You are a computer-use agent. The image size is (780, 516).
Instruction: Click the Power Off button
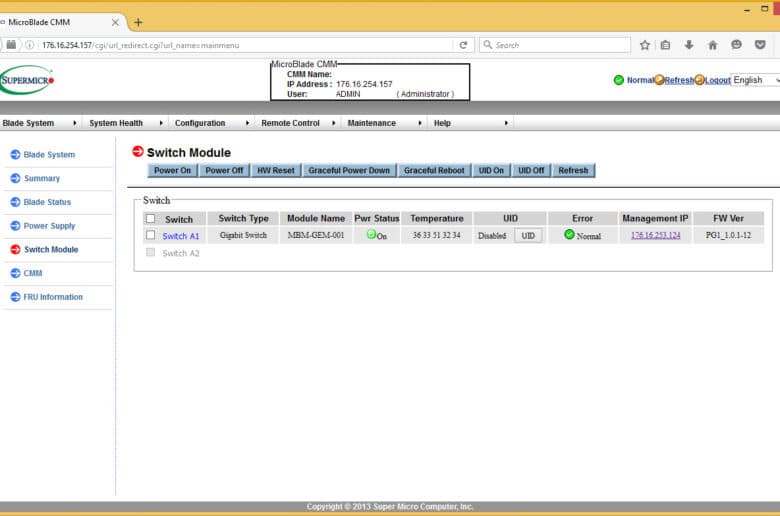[224, 170]
